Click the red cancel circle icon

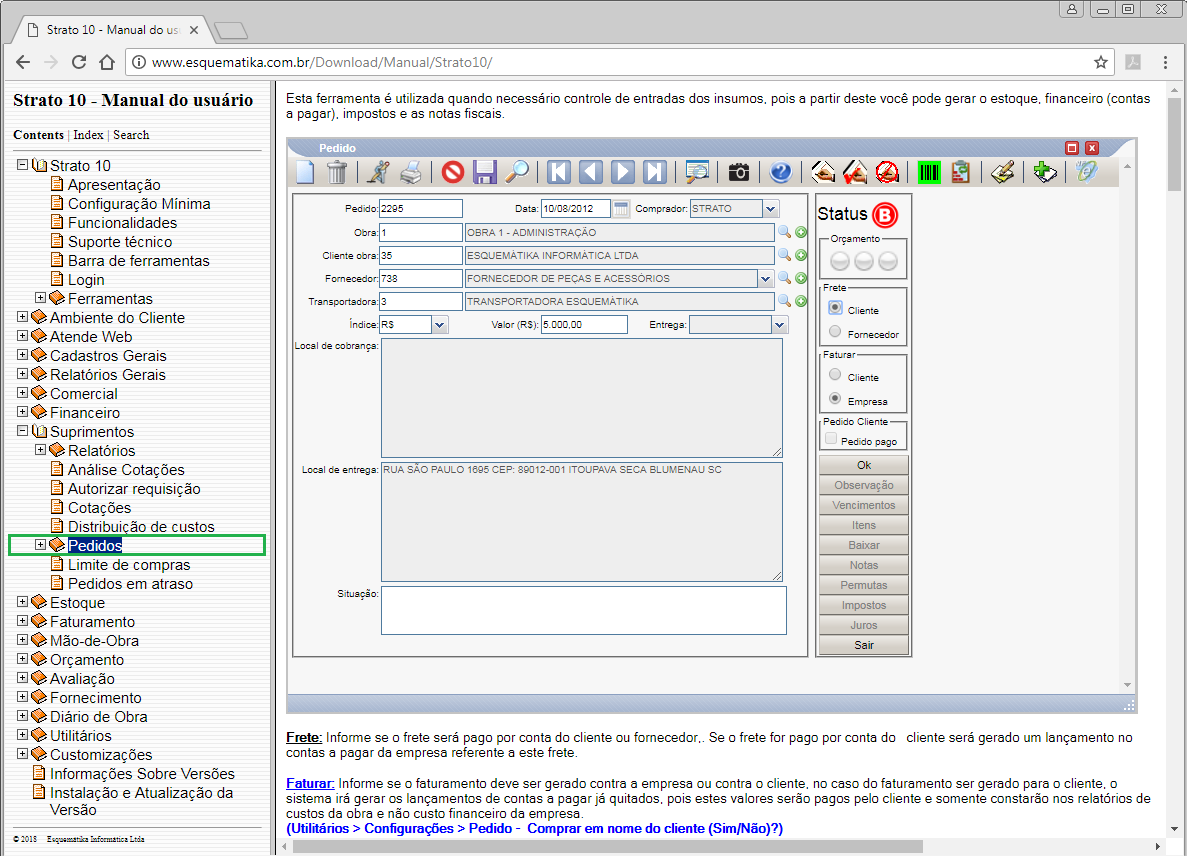tap(453, 172)
